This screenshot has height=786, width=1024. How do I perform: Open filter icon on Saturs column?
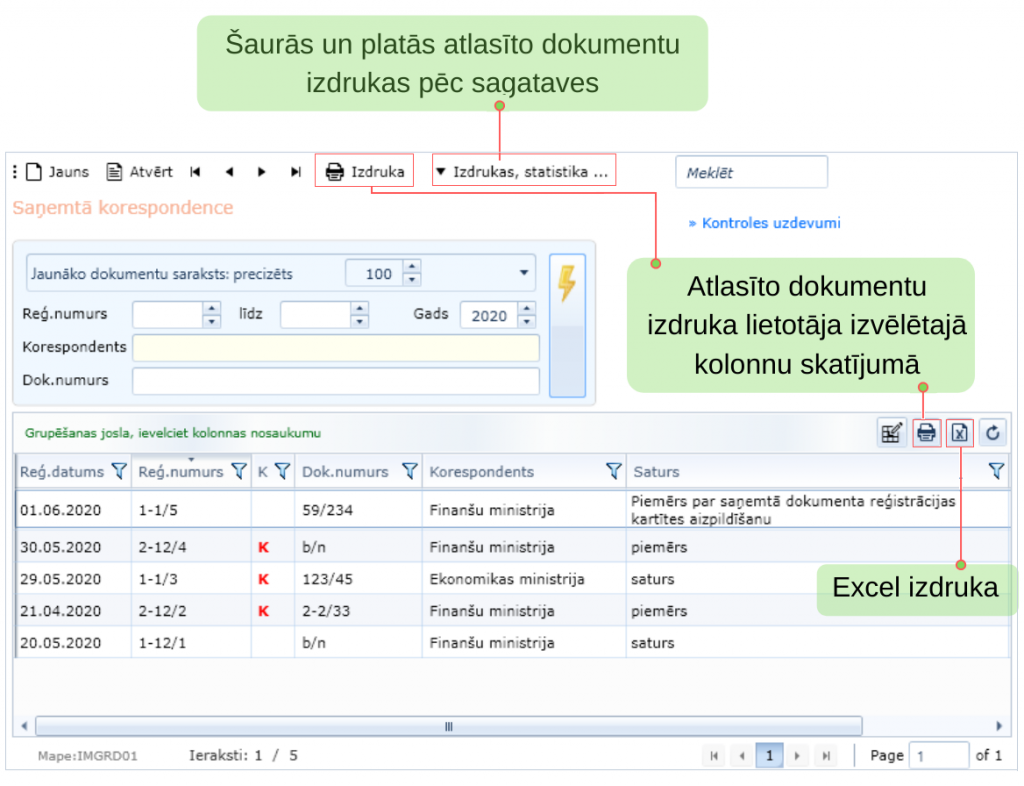click(996, 471)
